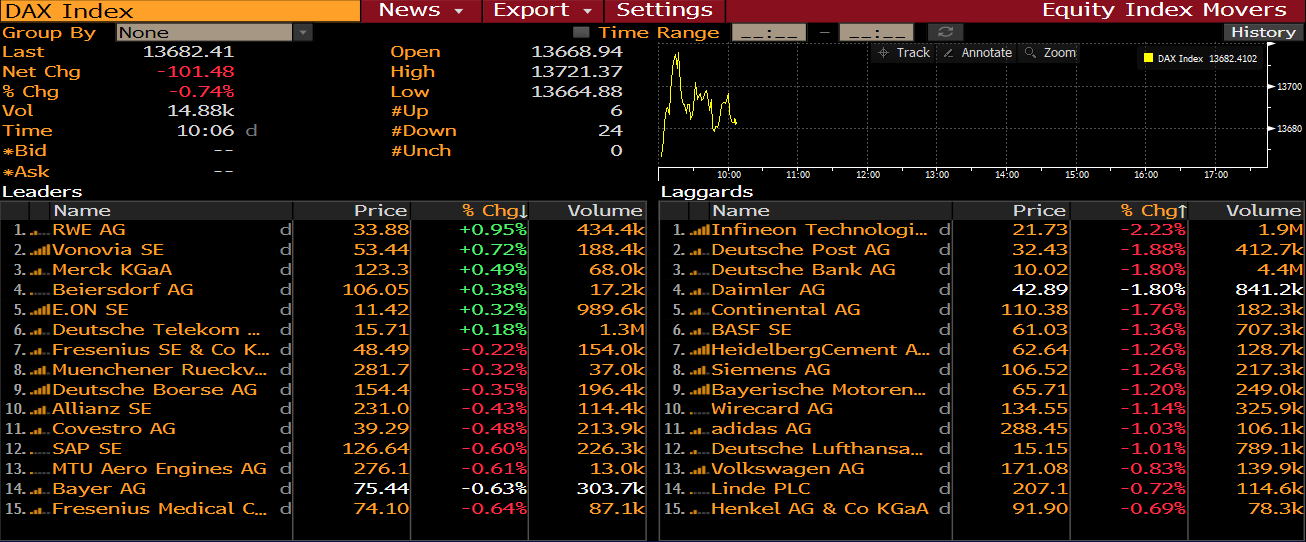Click the Laggards Volume column header
This screenshot has height=542, width=1306.
pos(1247,211)
